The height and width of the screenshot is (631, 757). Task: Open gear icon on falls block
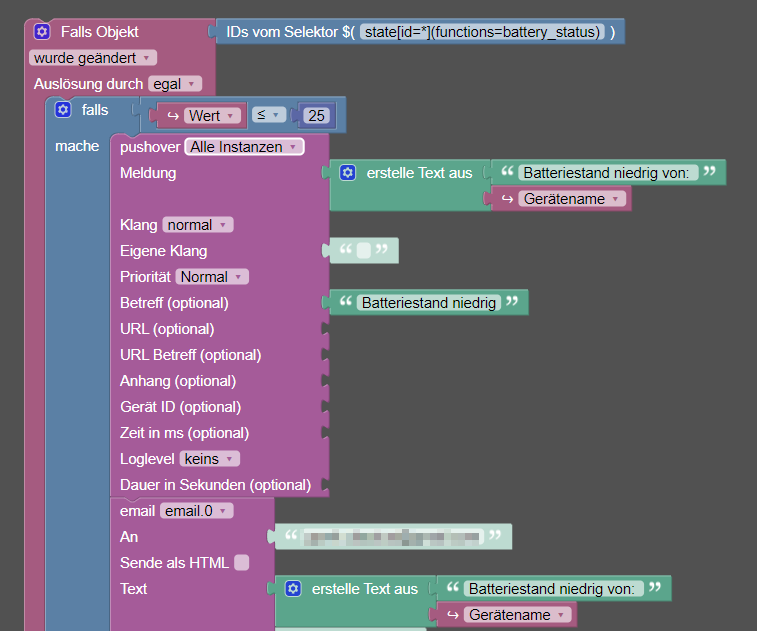(63, 110)
